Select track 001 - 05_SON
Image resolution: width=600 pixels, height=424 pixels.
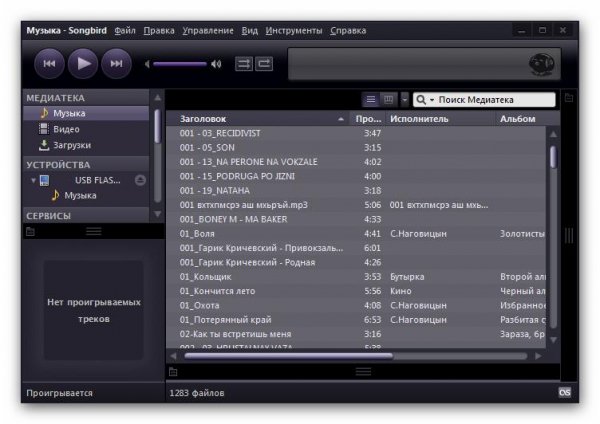(356, 148)
